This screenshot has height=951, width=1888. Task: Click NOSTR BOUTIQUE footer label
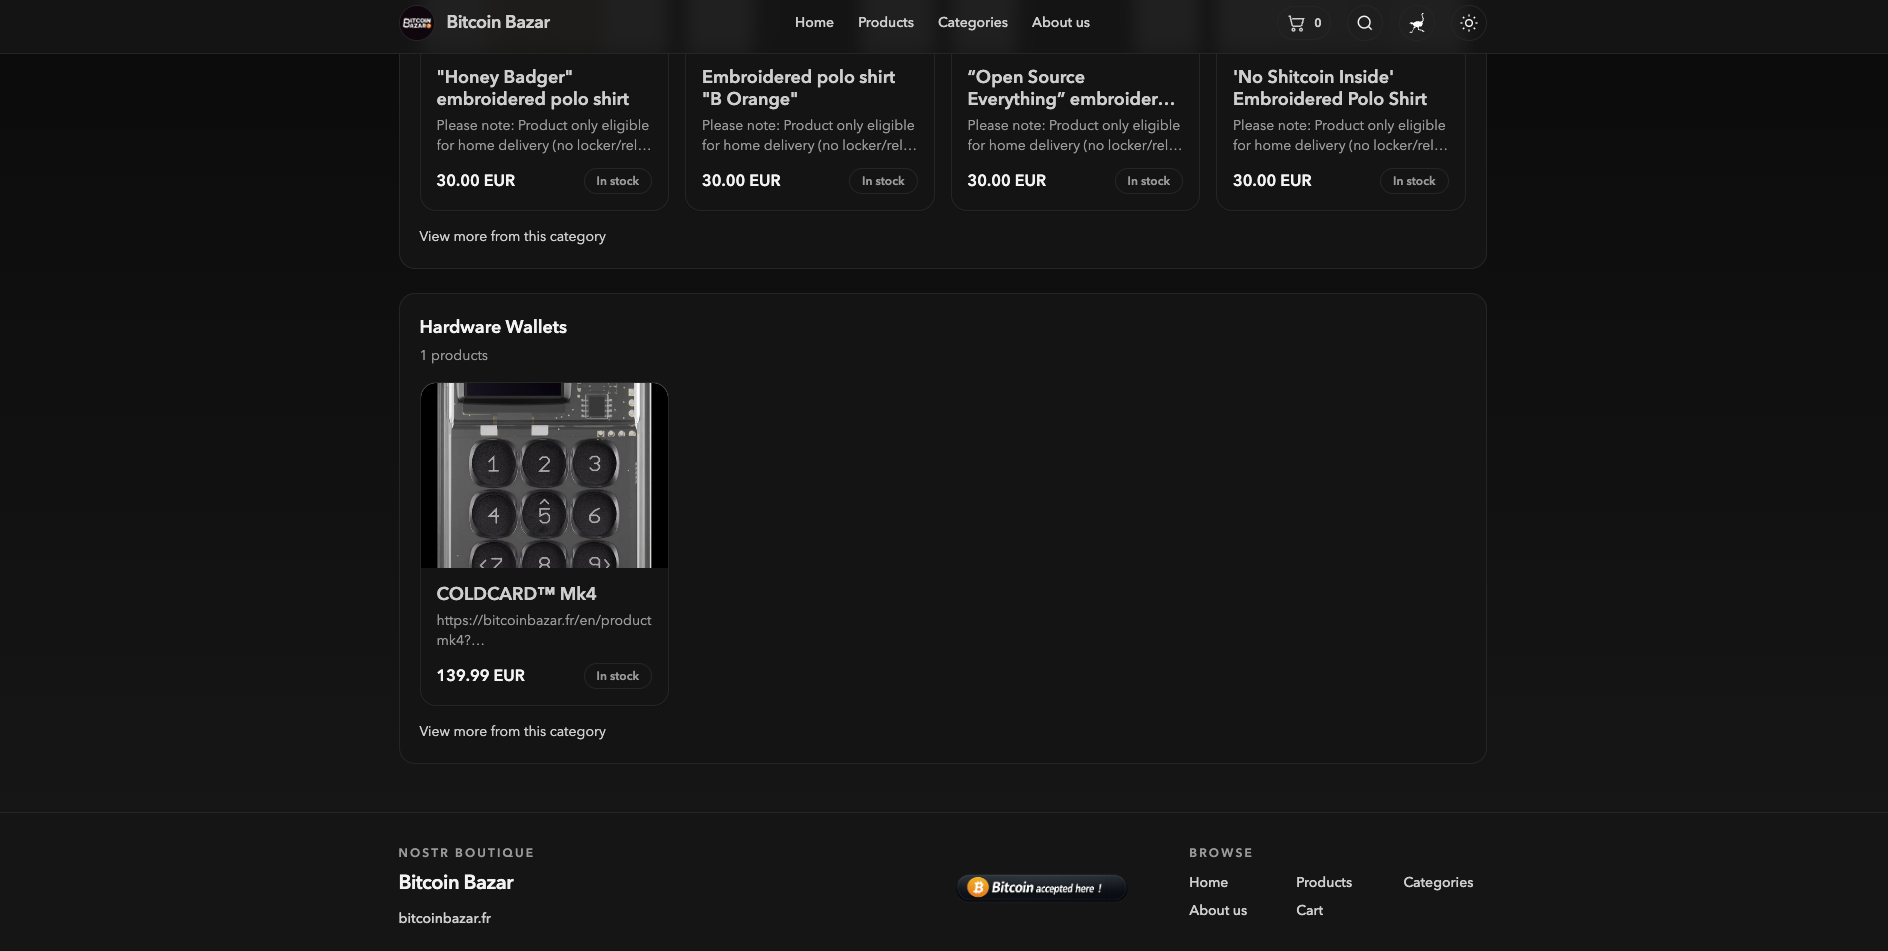pyautogui.click(x=466, y=853)
